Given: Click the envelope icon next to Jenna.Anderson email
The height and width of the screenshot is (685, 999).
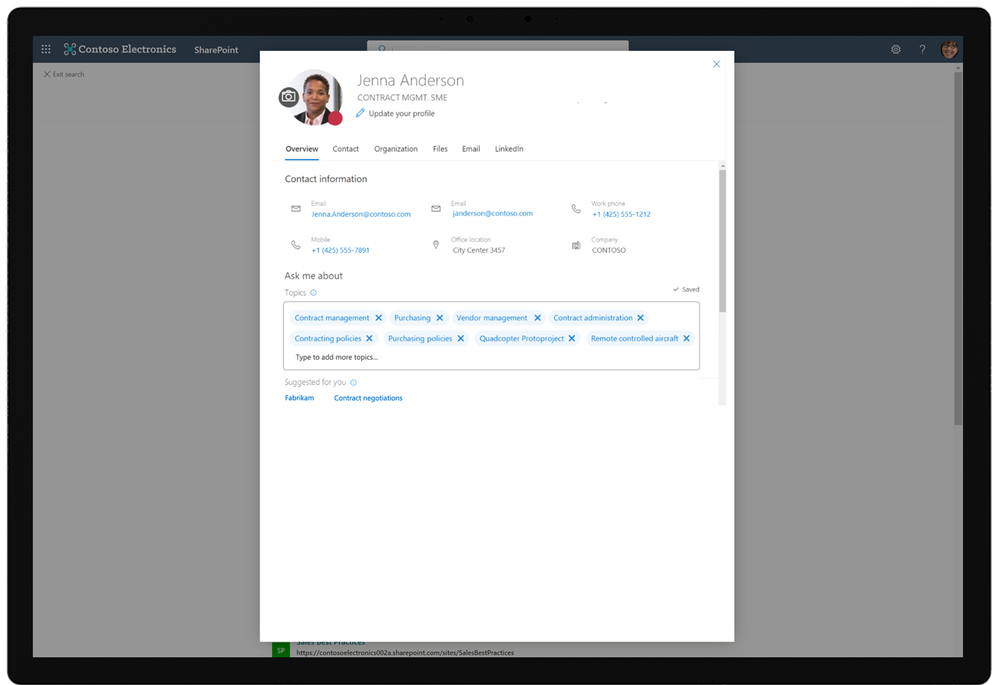Looking at the screenshot, I should pyautogui.click(x=296, y=208).
